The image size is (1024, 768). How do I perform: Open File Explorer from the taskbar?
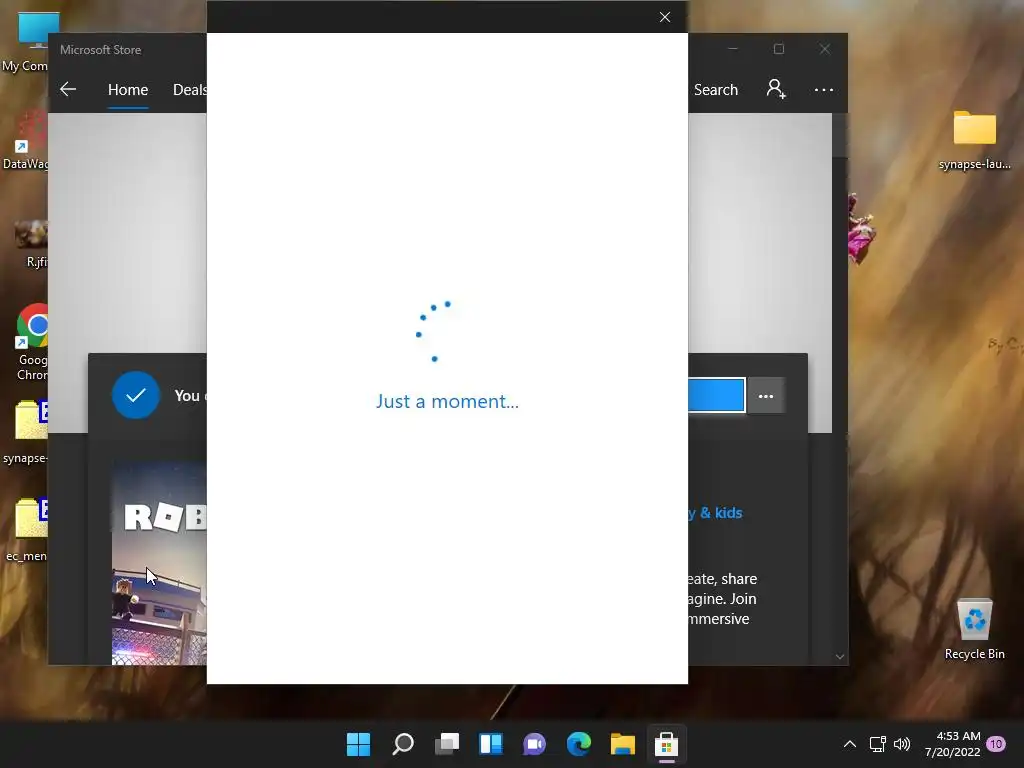(x=622, y=744)
